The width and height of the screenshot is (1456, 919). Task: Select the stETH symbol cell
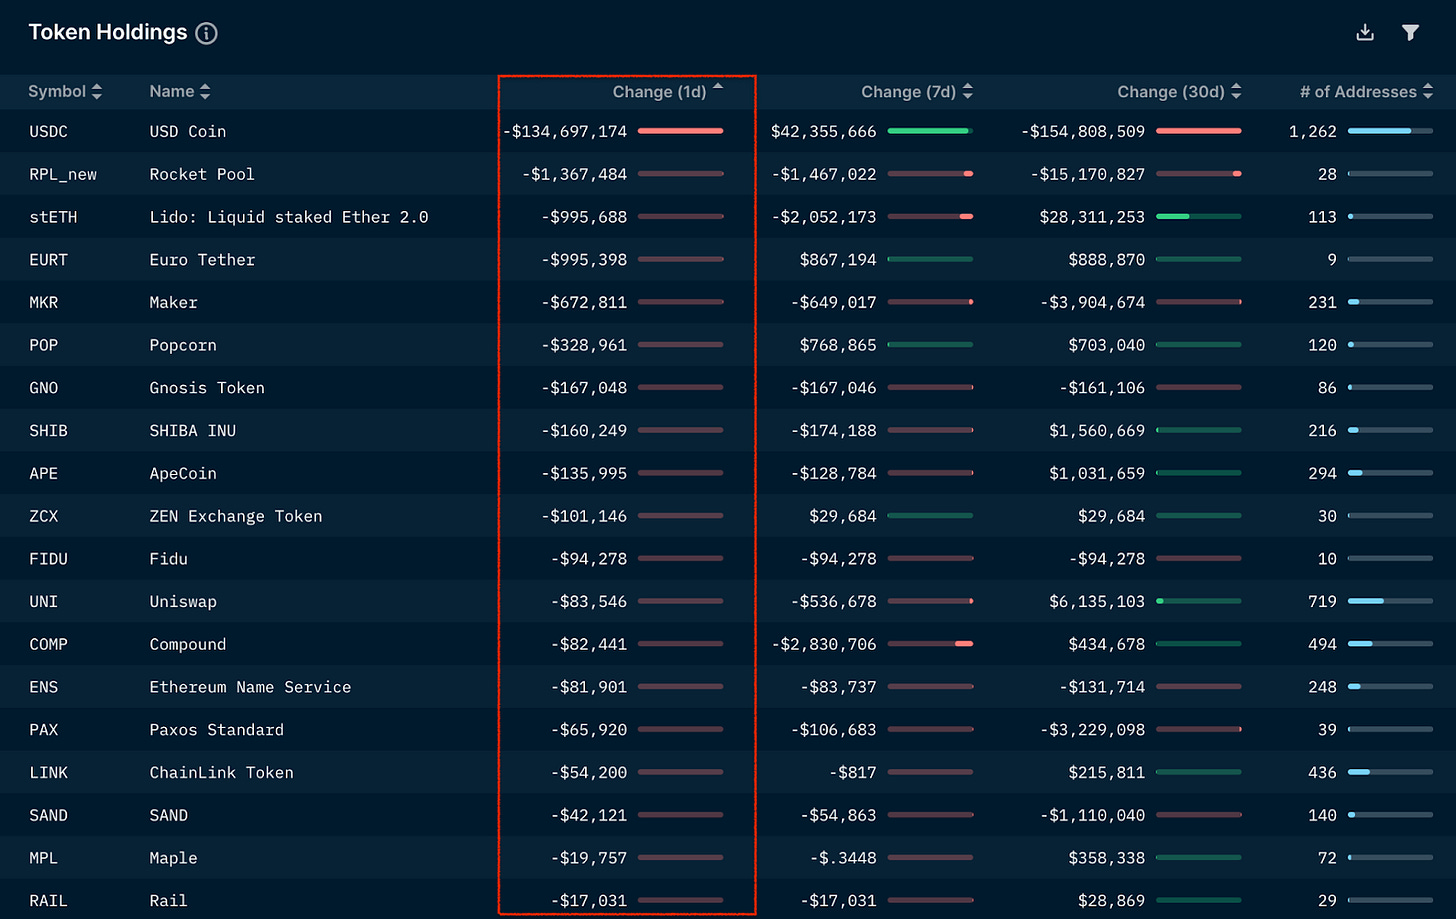pyautogui.click(x=53, y=217)
